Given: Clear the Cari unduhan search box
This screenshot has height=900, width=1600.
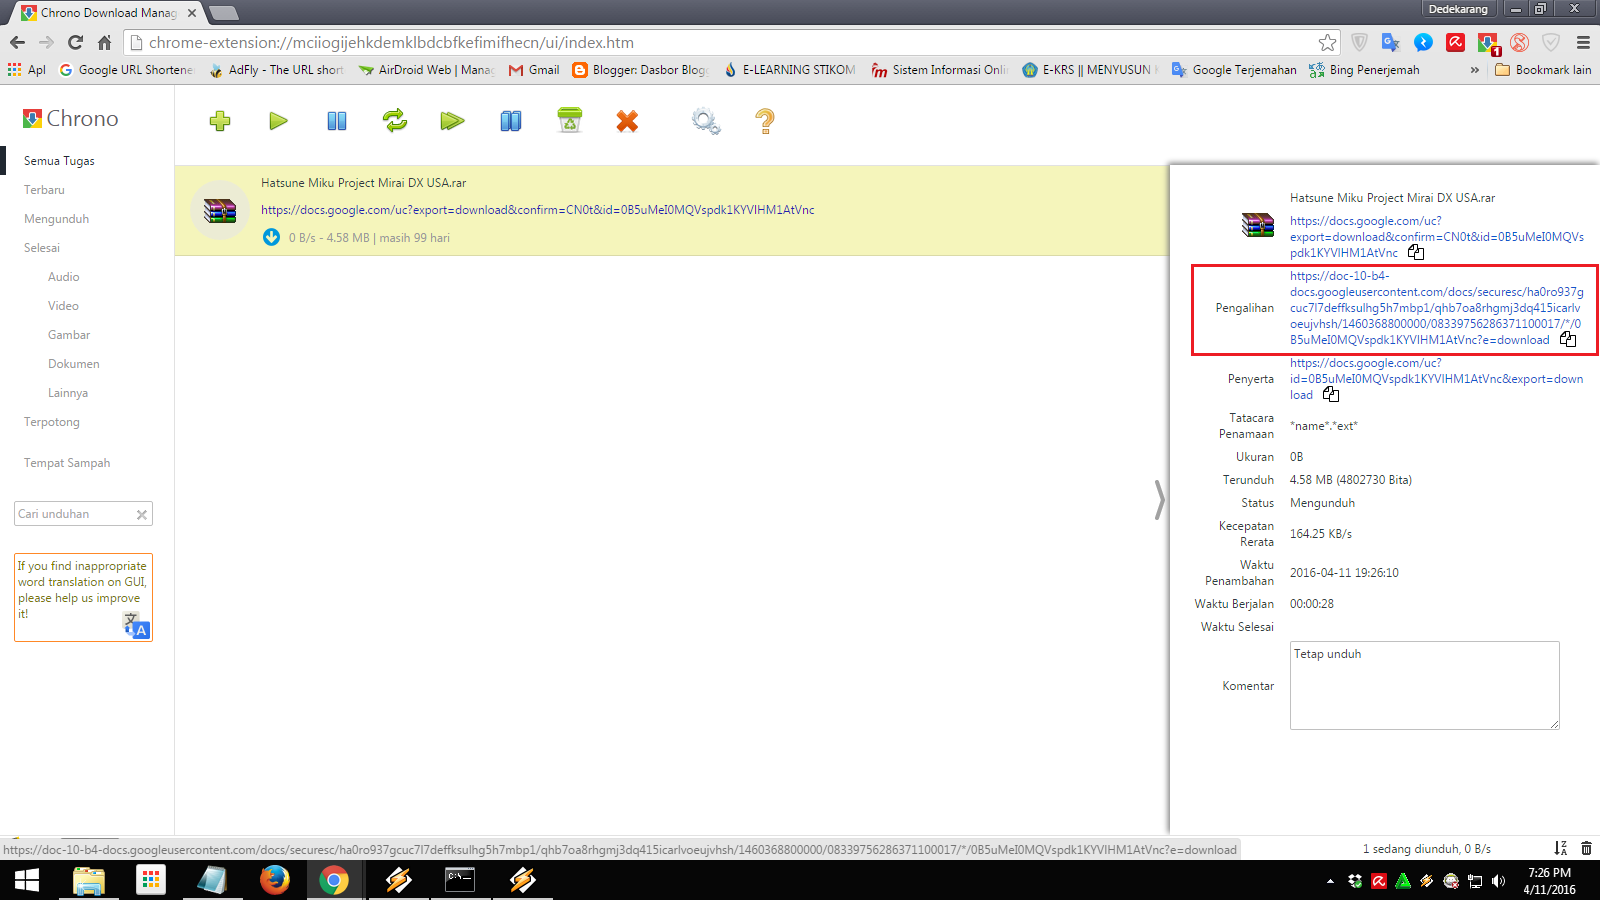Looking at the screenshot, I should pyautogui.click(x=142, y=514).
